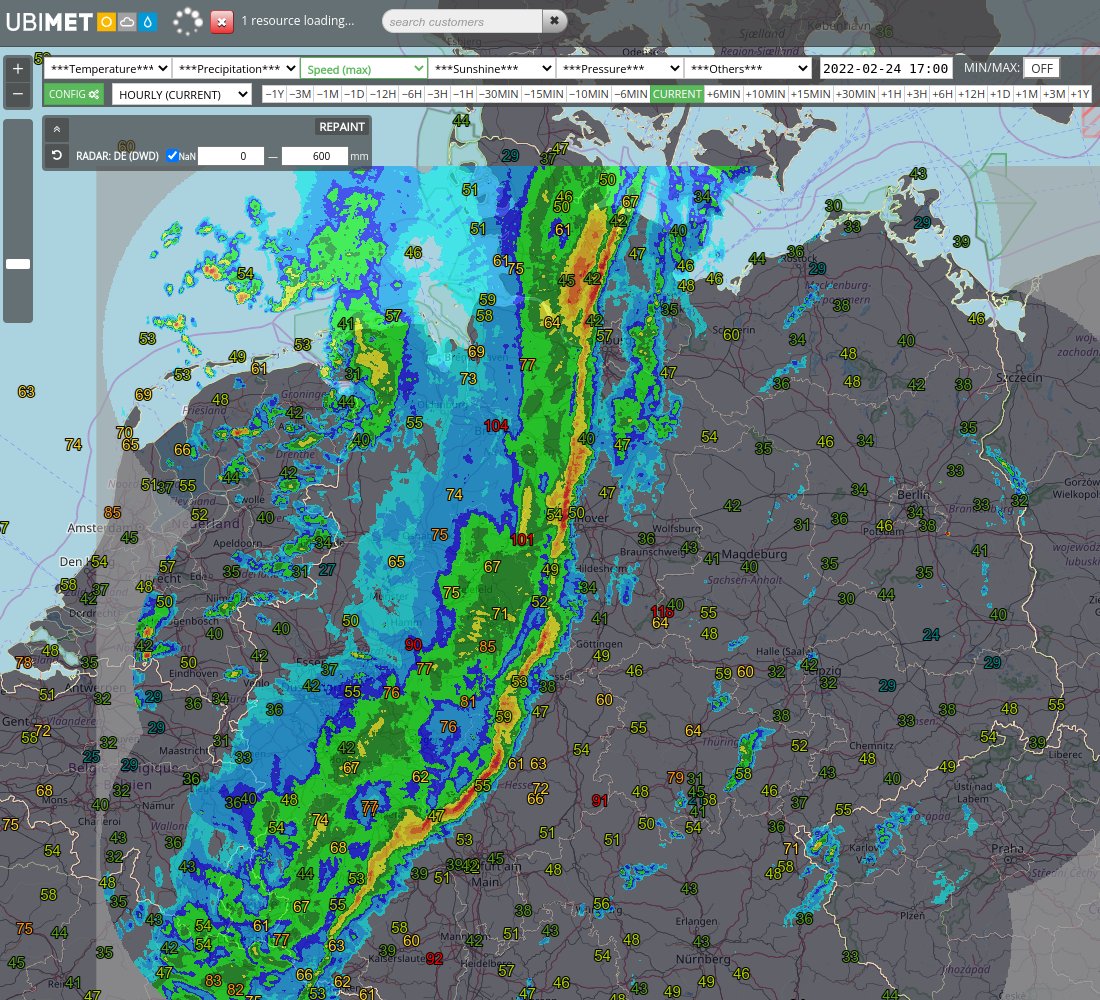Screen dimensions: 1100x1000
Task: Step forward six minutes with +6MIN
Action: click(x=723, y=94)
